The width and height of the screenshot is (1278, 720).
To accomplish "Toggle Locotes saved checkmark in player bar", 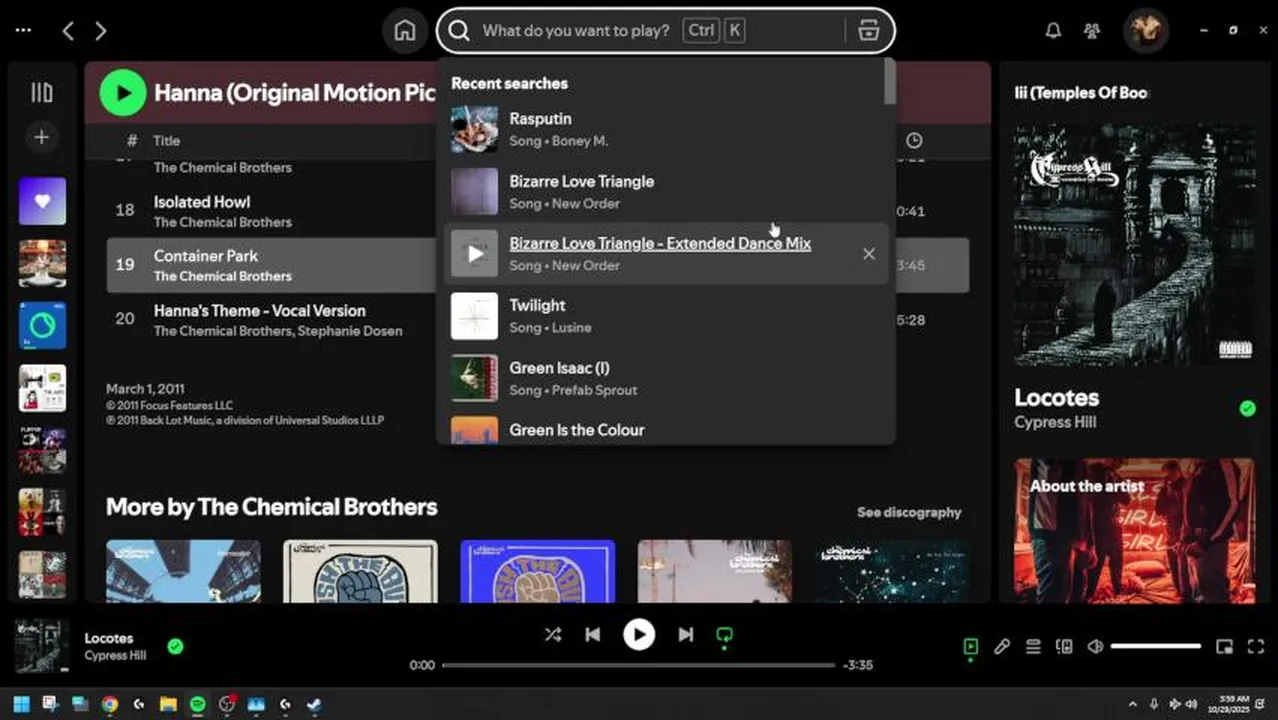I will 175,646.
